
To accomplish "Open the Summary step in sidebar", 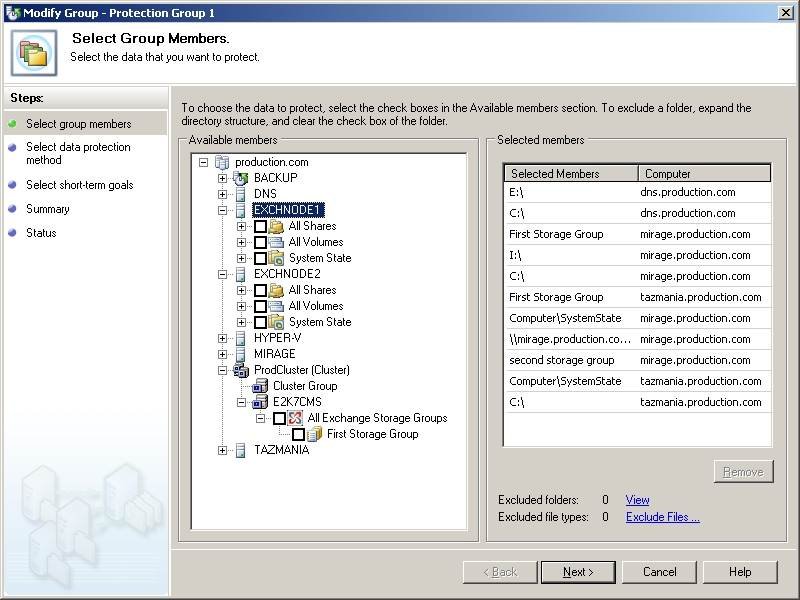I will (47, 209).
